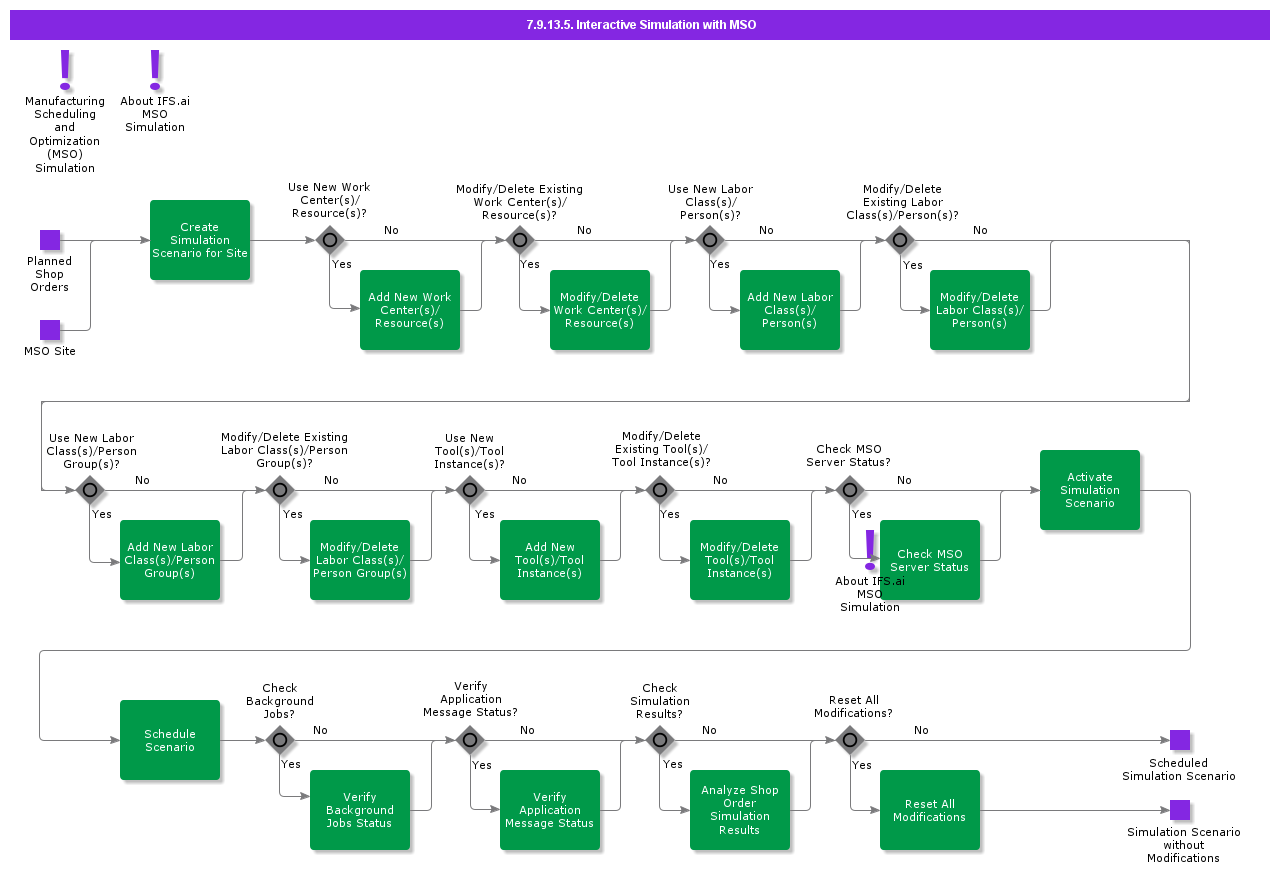Click the Schedule Scenario box

point(170,740)
